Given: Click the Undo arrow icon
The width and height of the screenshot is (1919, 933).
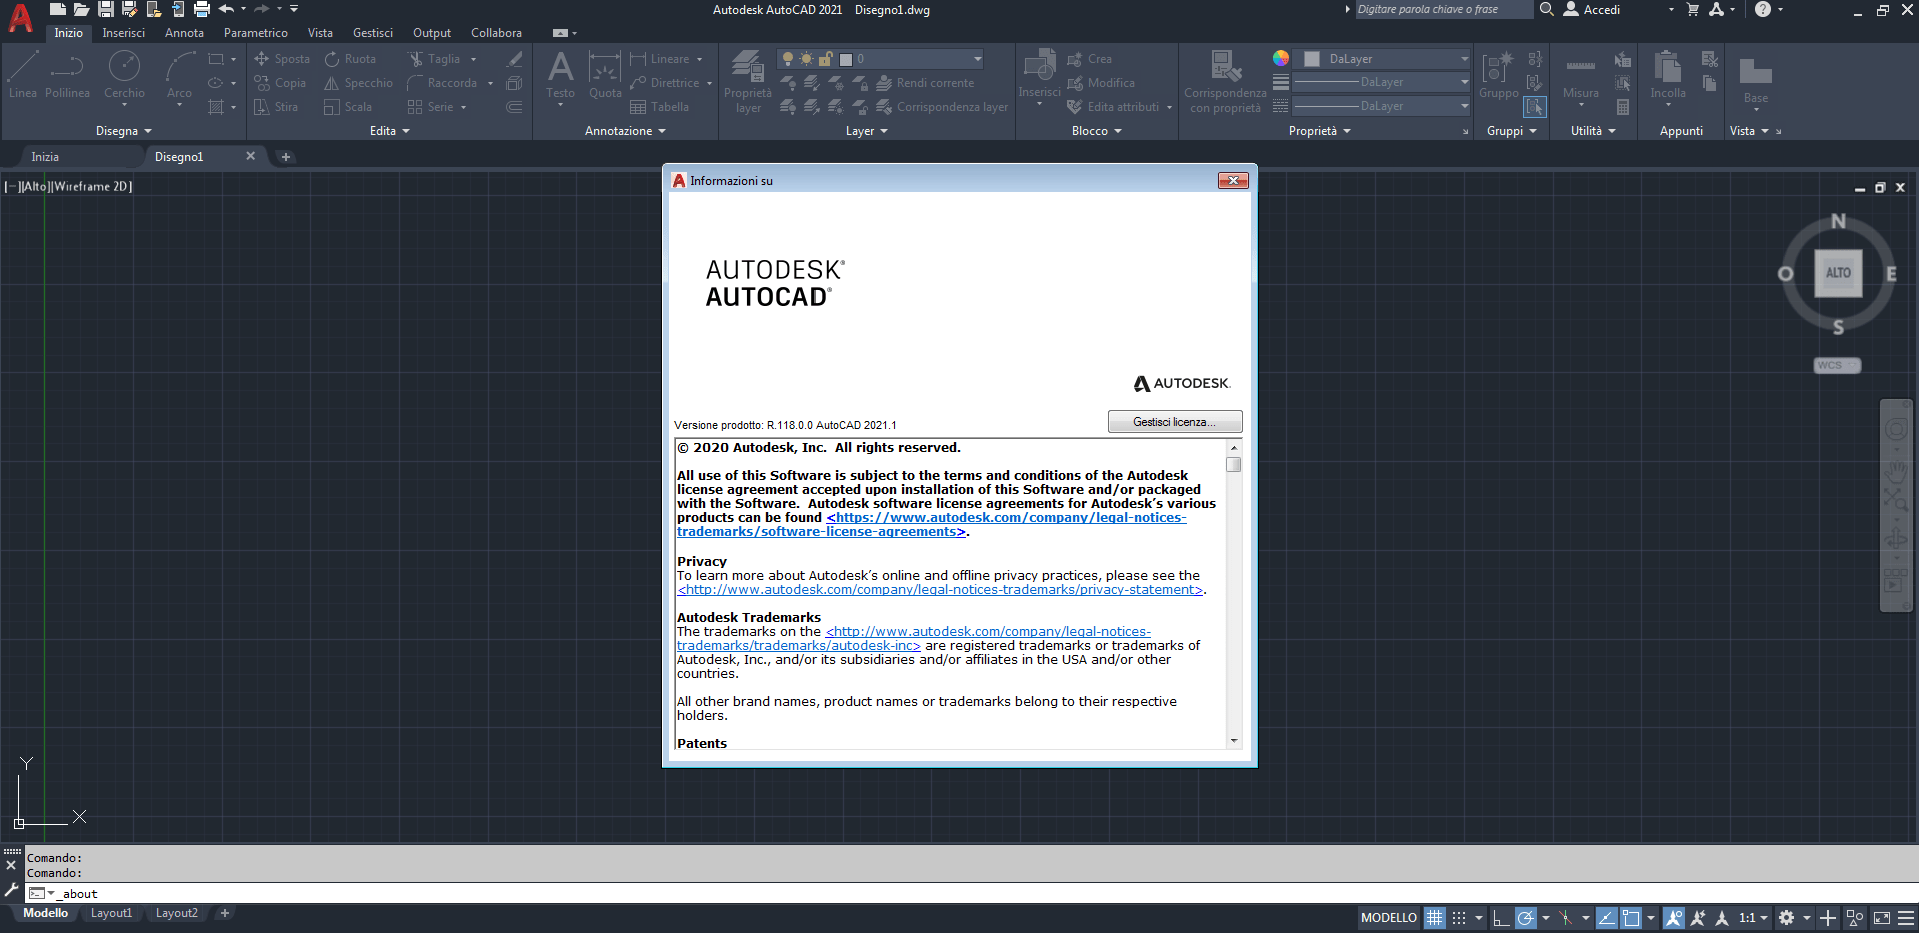Looking at the screenshot, I should click(x=226, y=9).
